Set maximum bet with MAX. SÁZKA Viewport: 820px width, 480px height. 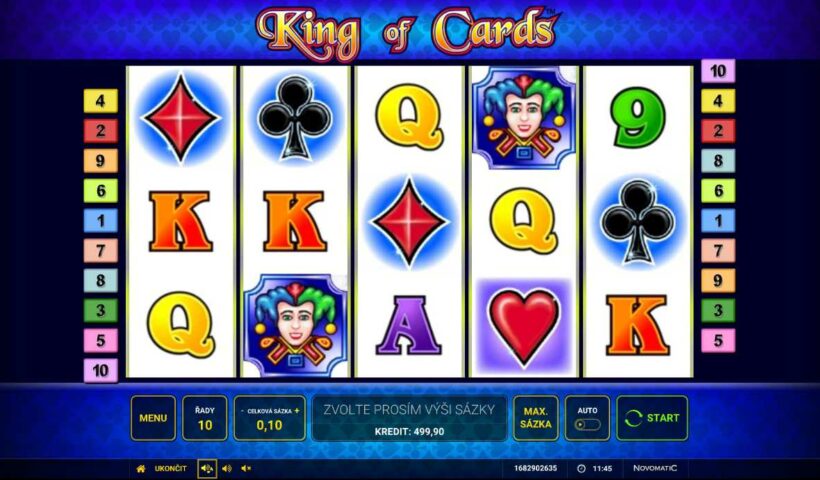click(536, 418)
